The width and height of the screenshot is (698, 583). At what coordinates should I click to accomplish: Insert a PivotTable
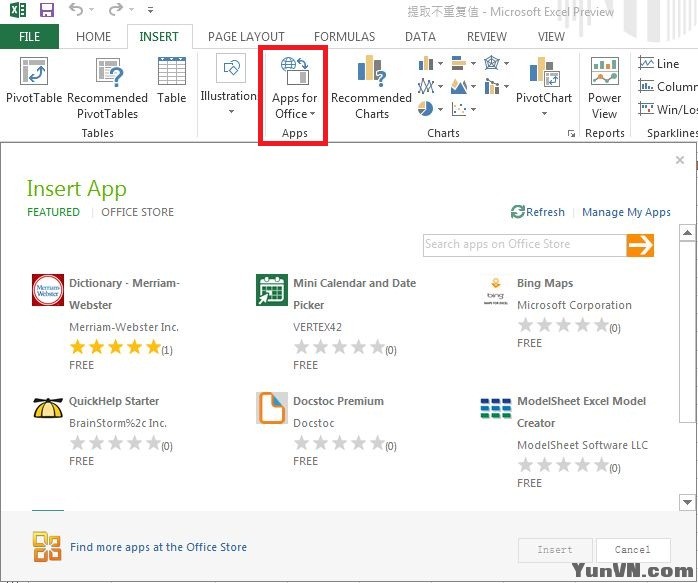tap(34, 81)
